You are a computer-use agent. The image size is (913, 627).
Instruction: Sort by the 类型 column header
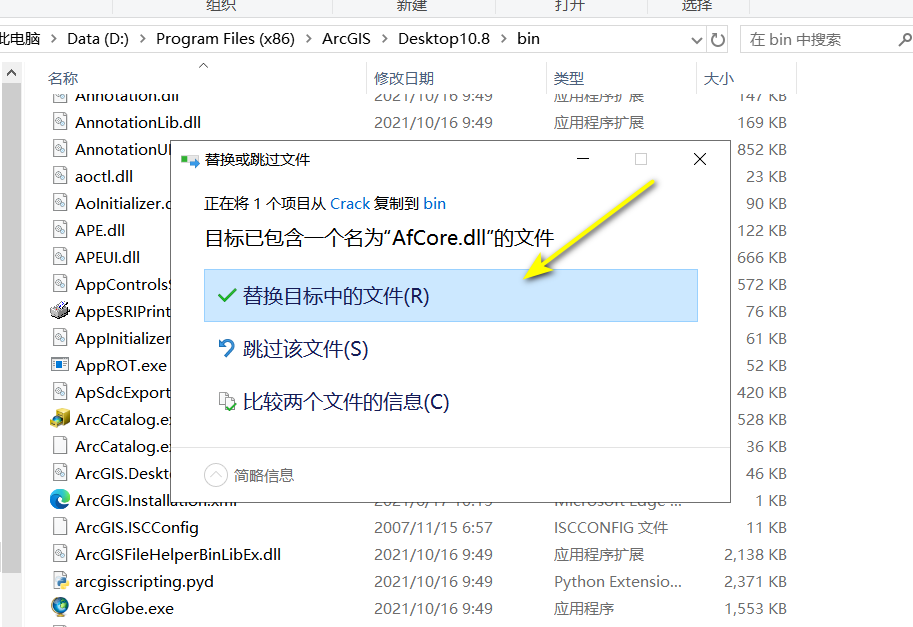(x=568, y=78)
